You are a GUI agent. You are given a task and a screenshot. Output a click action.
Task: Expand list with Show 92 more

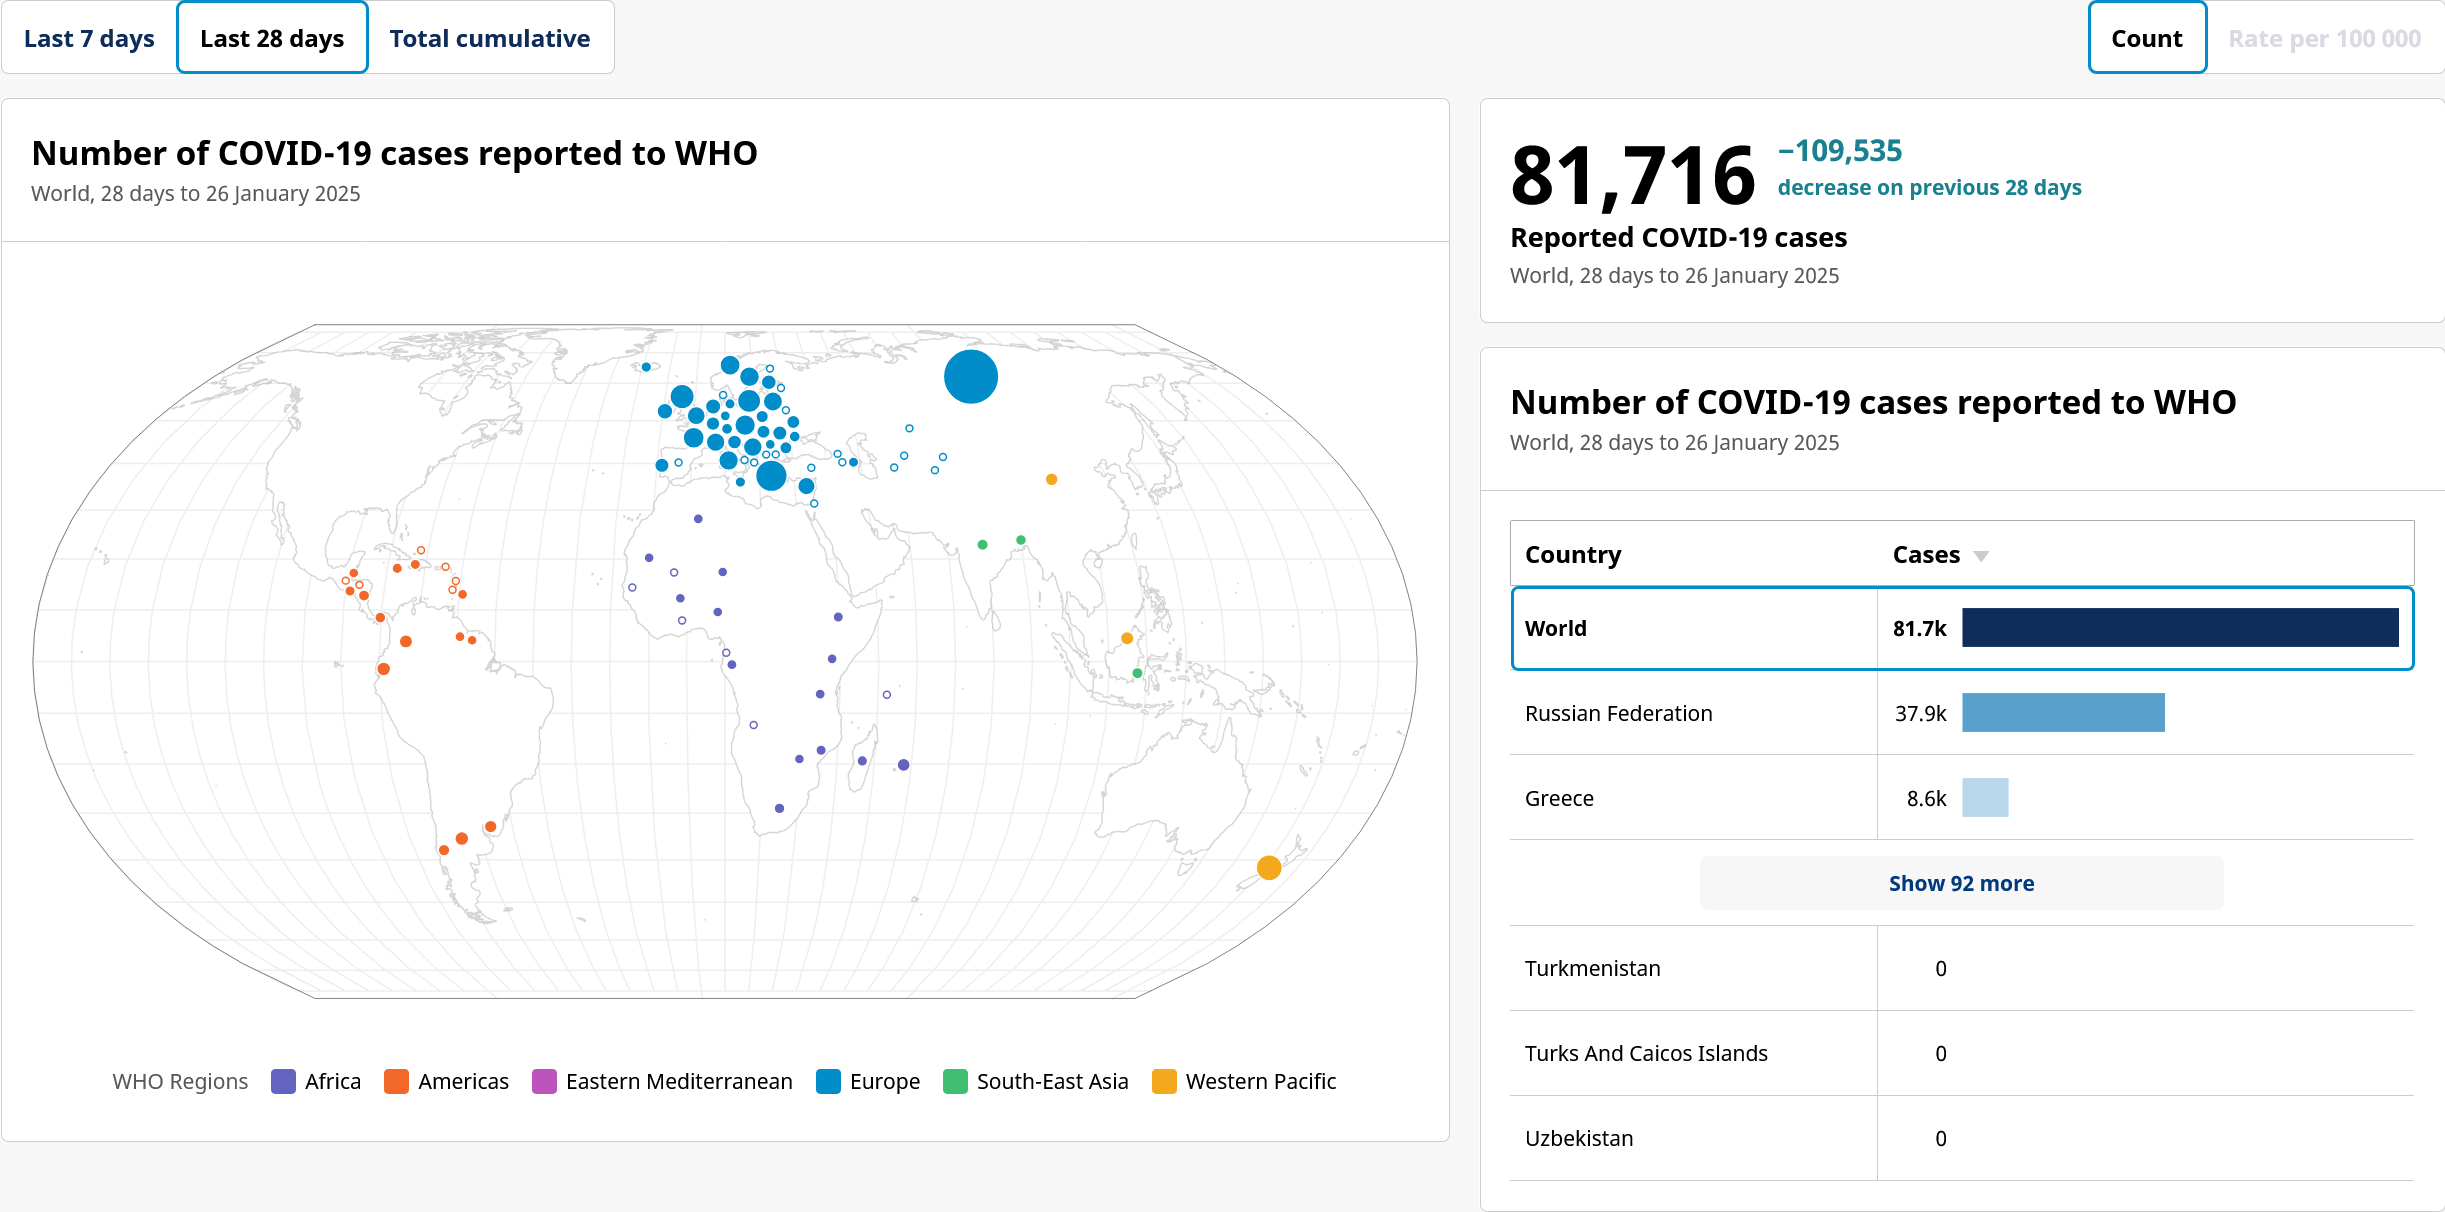1960,883
